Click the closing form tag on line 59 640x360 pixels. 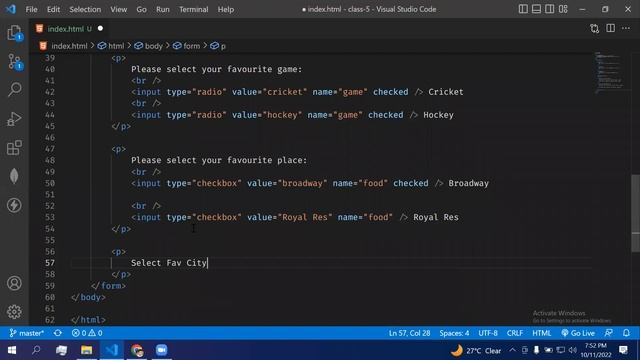coord(108,286)
